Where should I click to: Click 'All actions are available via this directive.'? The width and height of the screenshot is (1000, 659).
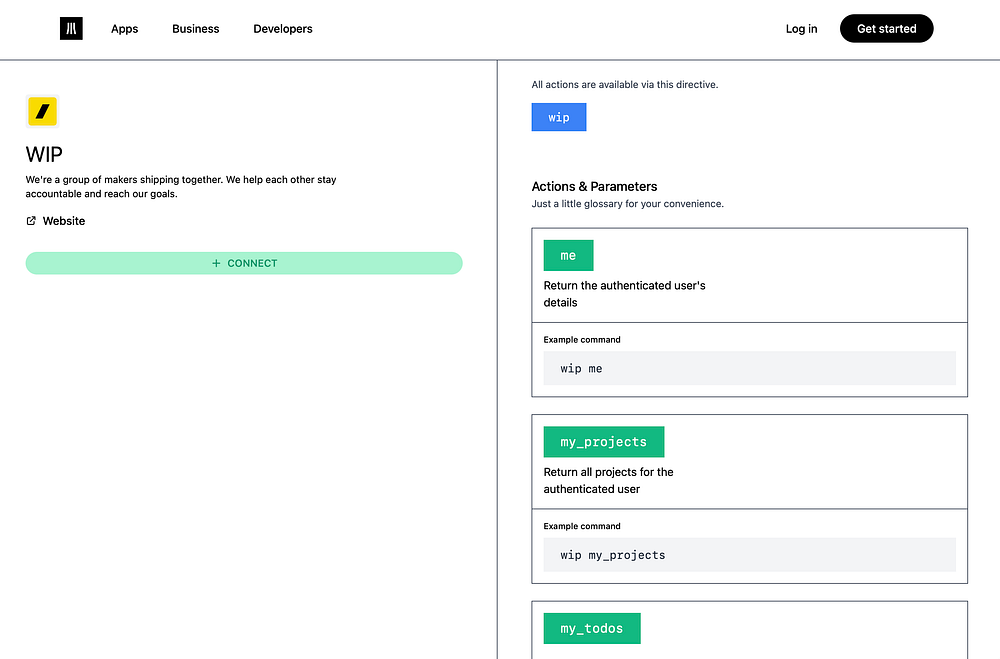625,84
